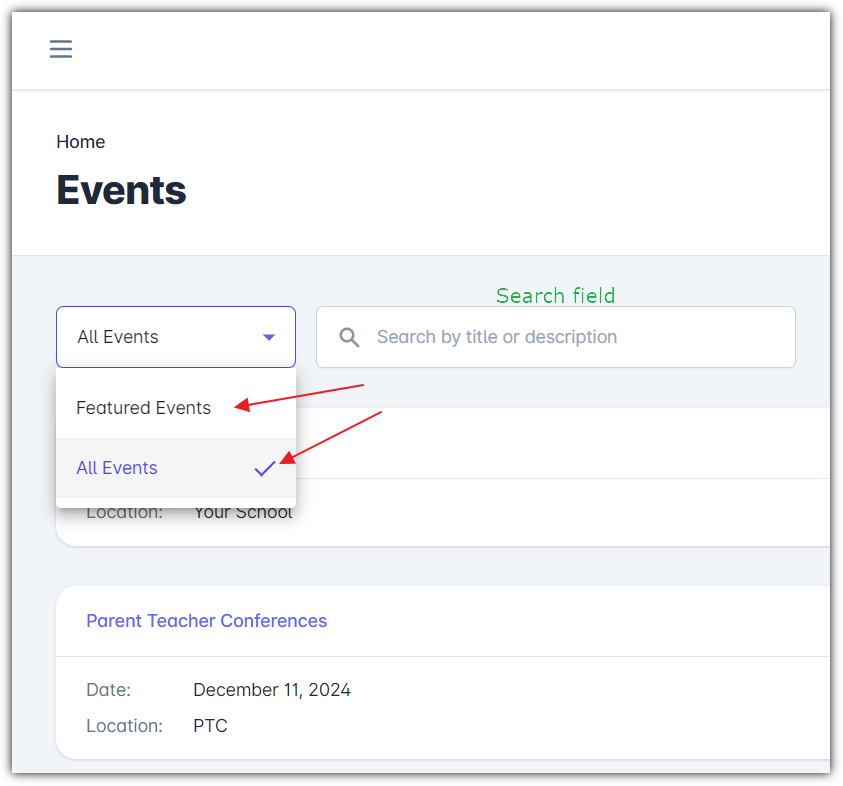Select Featured Events from the dropdown list
This screenshot has width=843, height=786.
pos(144,408)
